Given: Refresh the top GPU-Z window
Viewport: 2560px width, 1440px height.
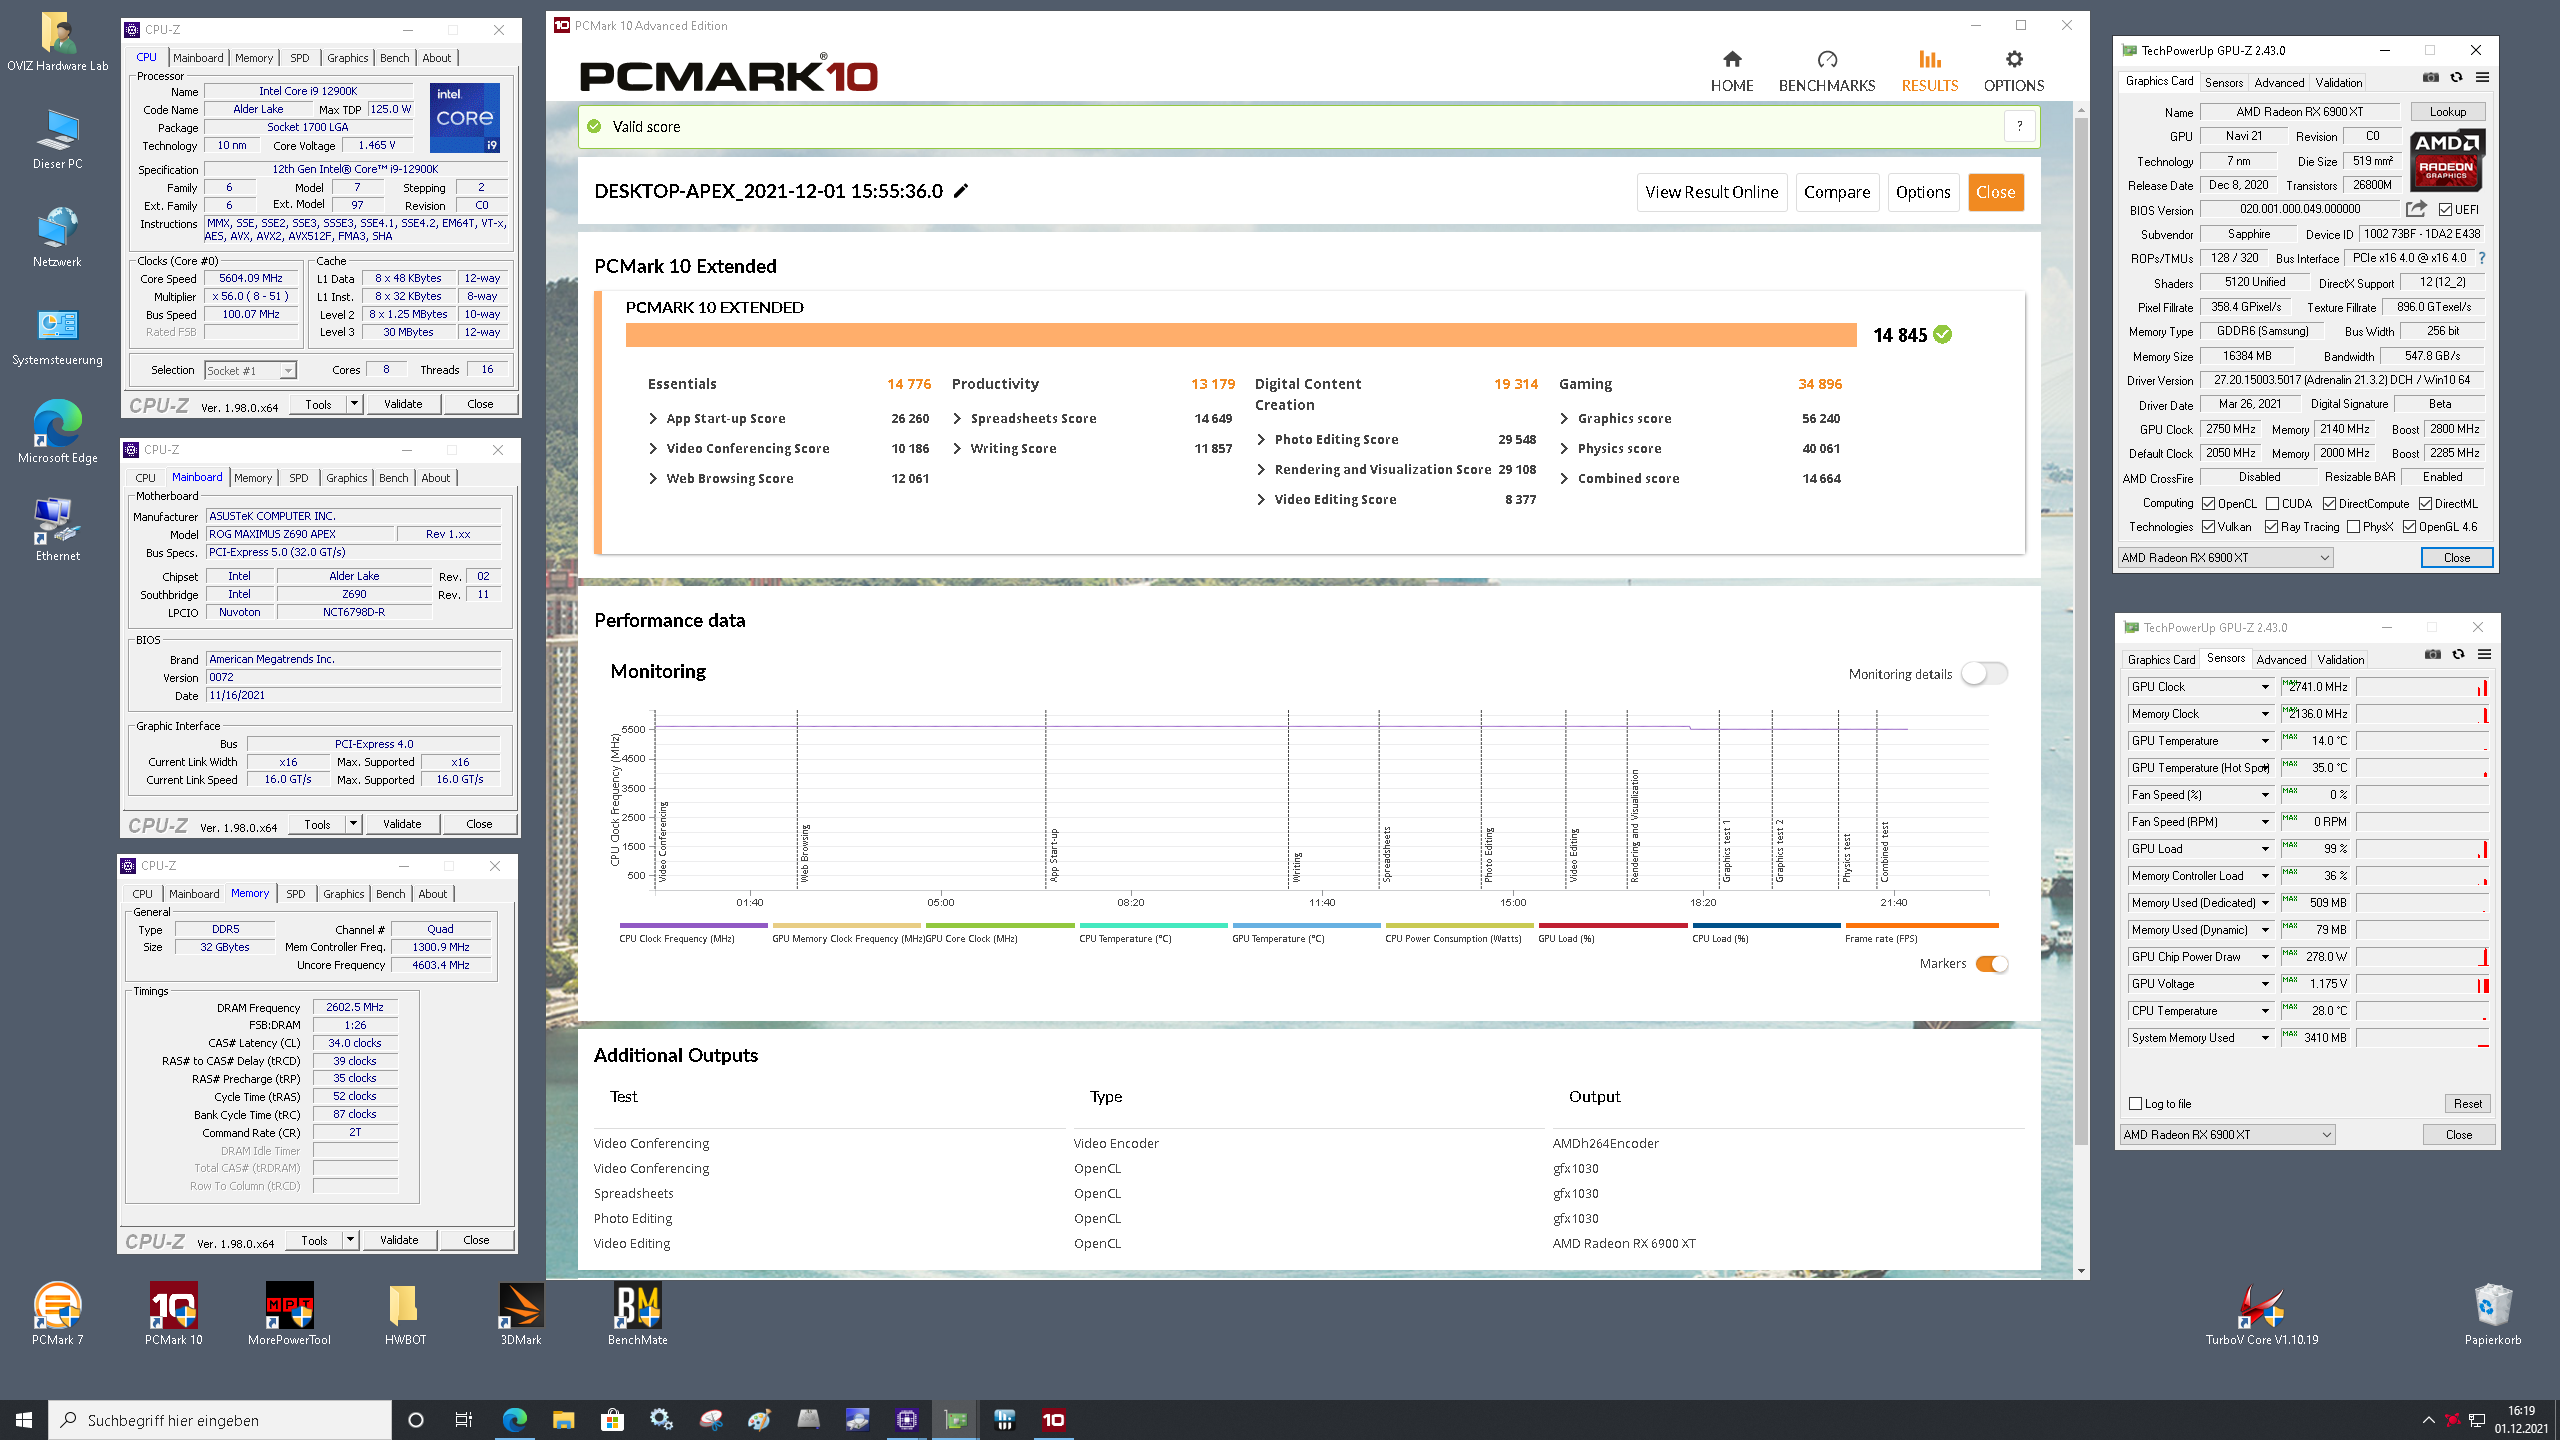Looking at the screenshot, I should click(x=2456, y=78).
